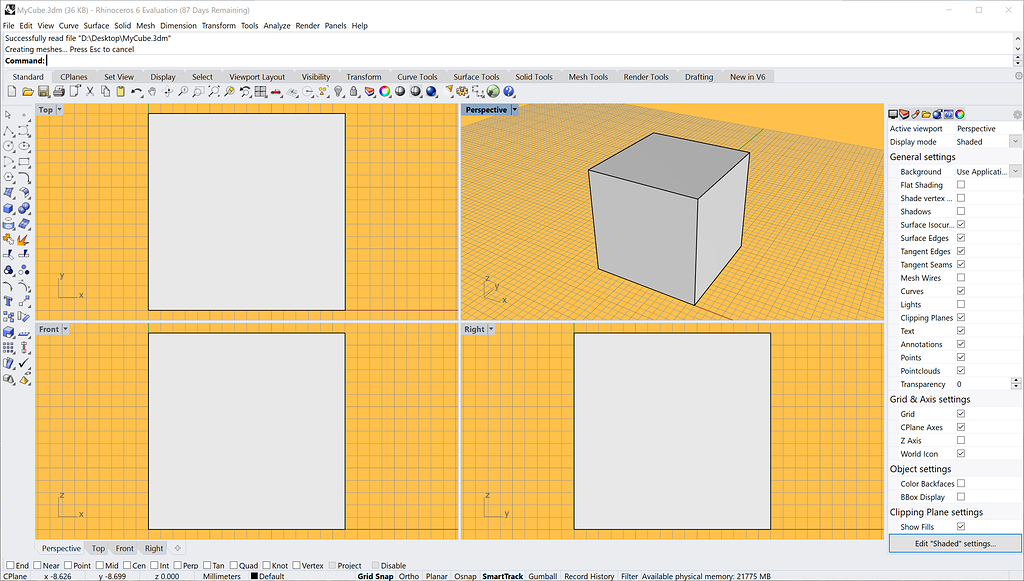This screenshot has height=581, width=1024.
Task: Open the Display mode dropdown showing Shaded
Action: pos(1013,142)
